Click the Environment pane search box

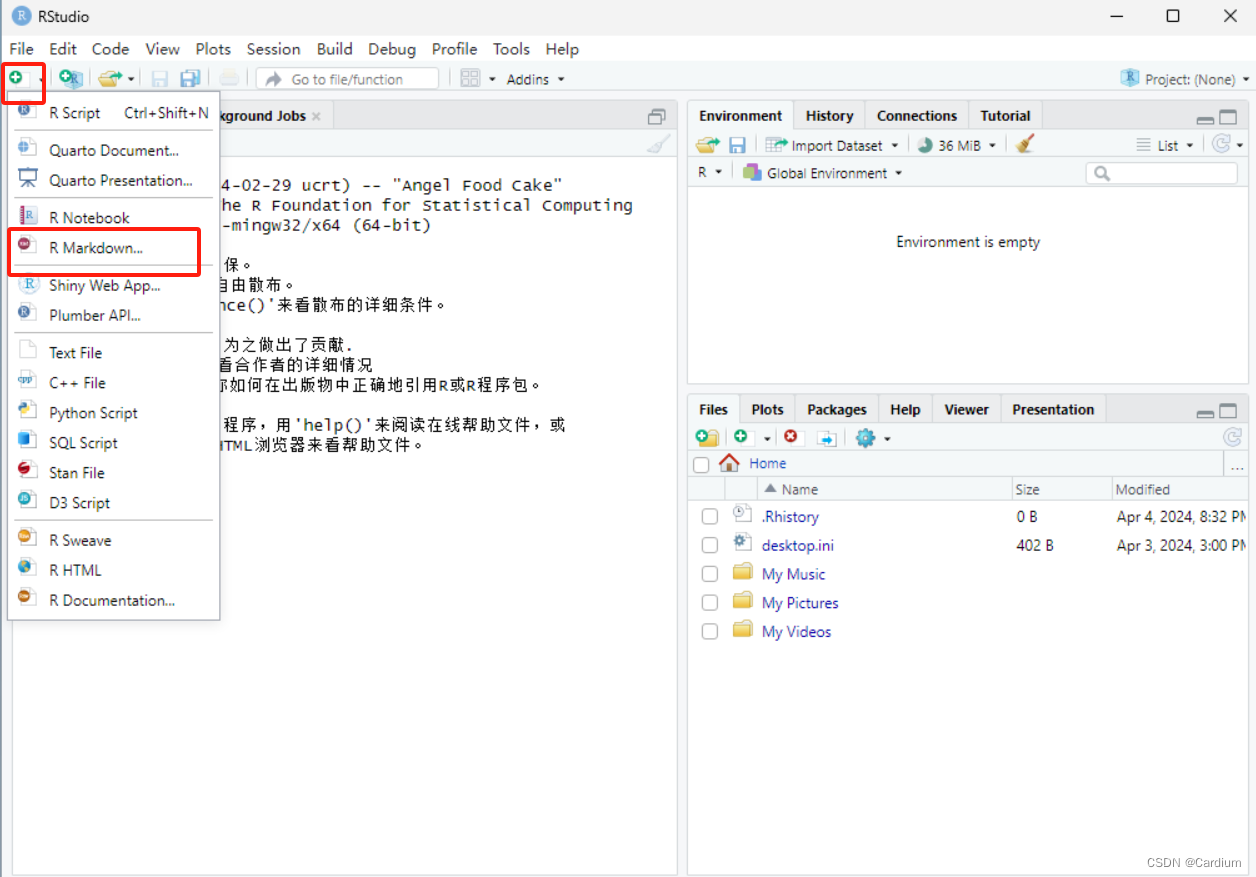coord(1162,173)
